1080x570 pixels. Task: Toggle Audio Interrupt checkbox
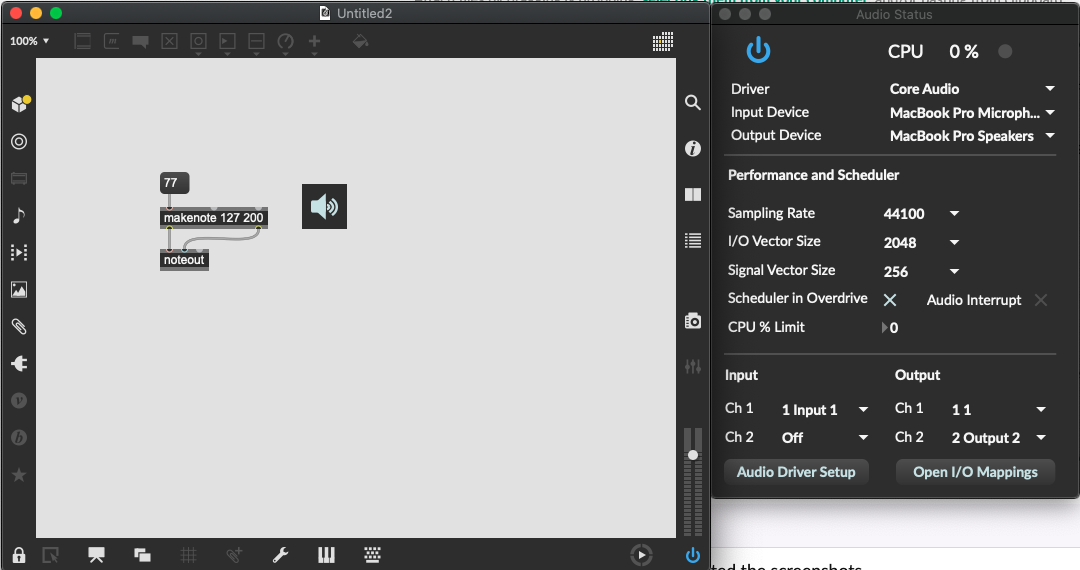(1041, 299)
